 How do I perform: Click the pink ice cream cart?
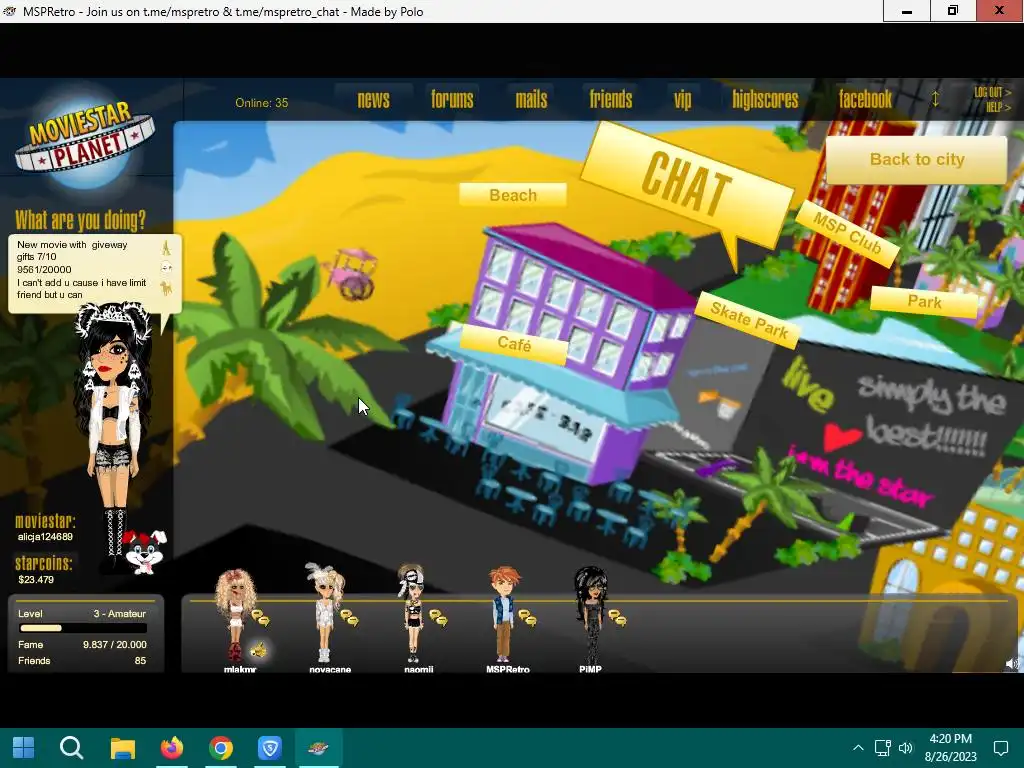[x=351, y=274]
